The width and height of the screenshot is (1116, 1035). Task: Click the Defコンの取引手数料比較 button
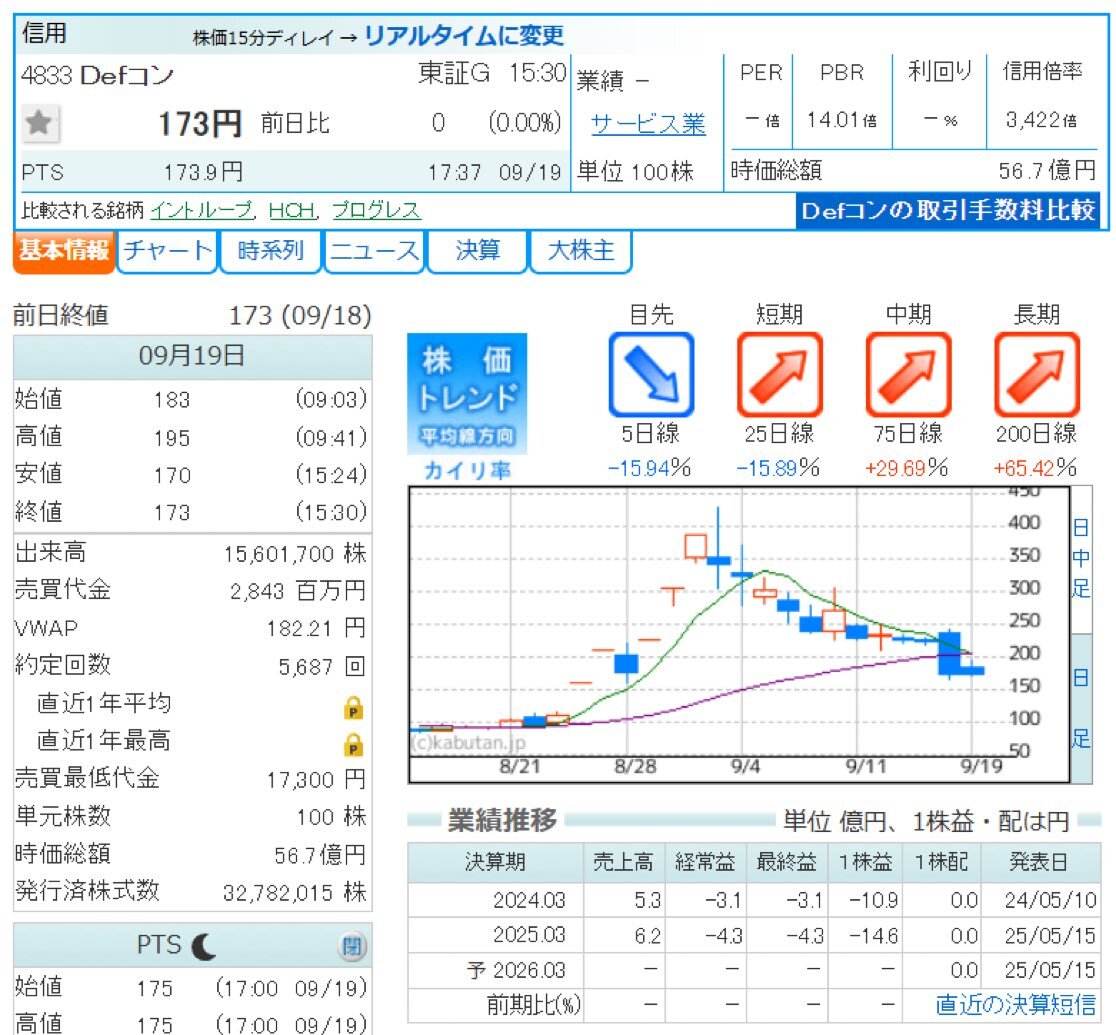click(948, 210)
